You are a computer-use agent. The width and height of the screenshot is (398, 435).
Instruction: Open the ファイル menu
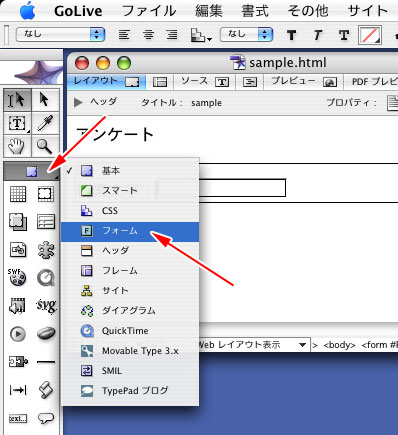(149, 11)
